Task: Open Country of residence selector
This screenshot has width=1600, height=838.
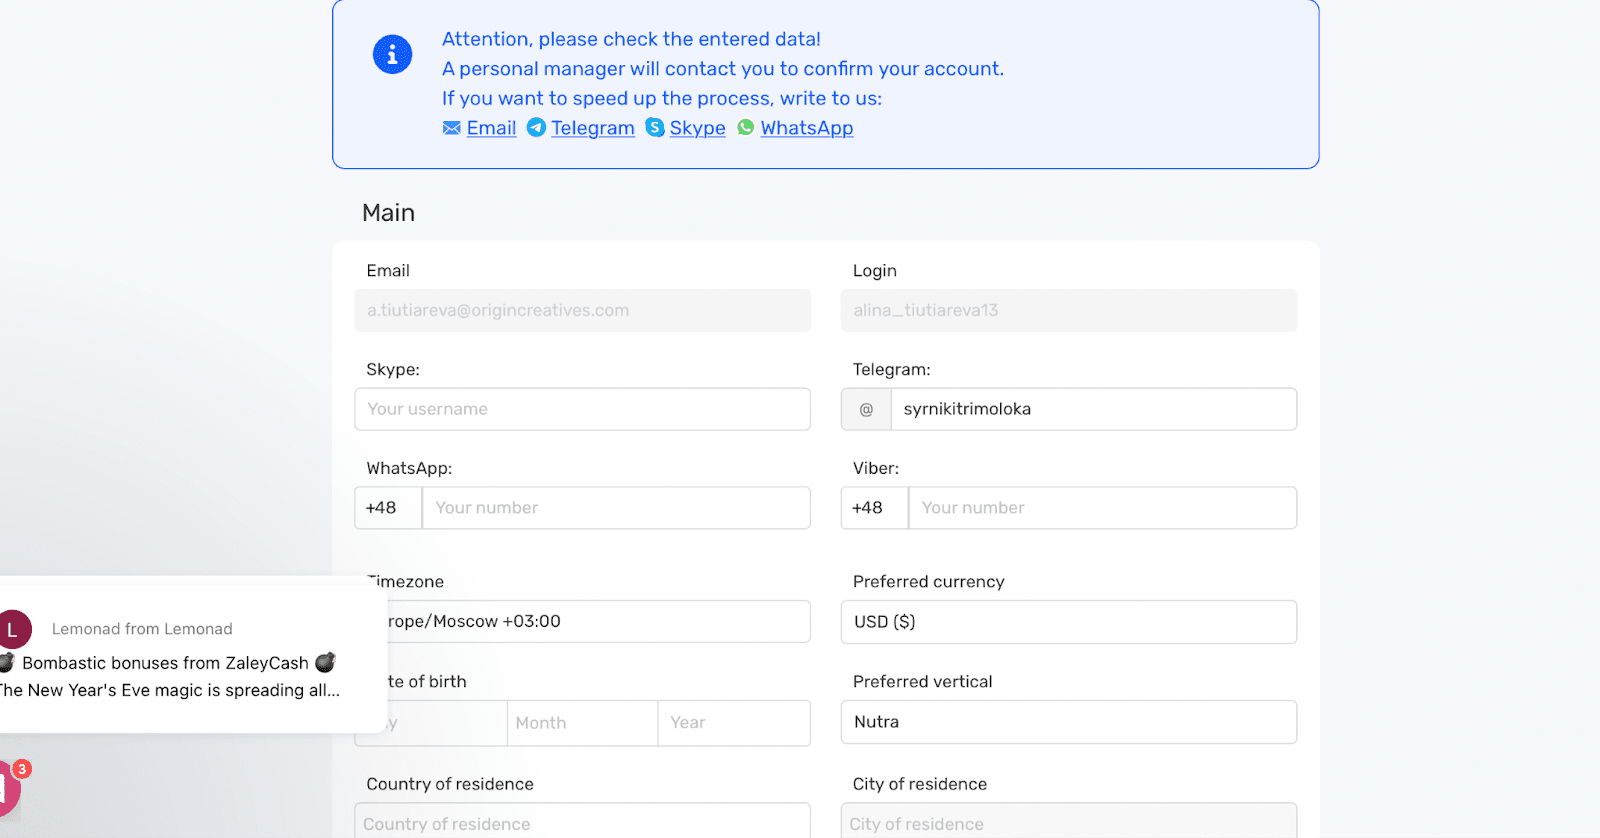Action: [582, 821]
